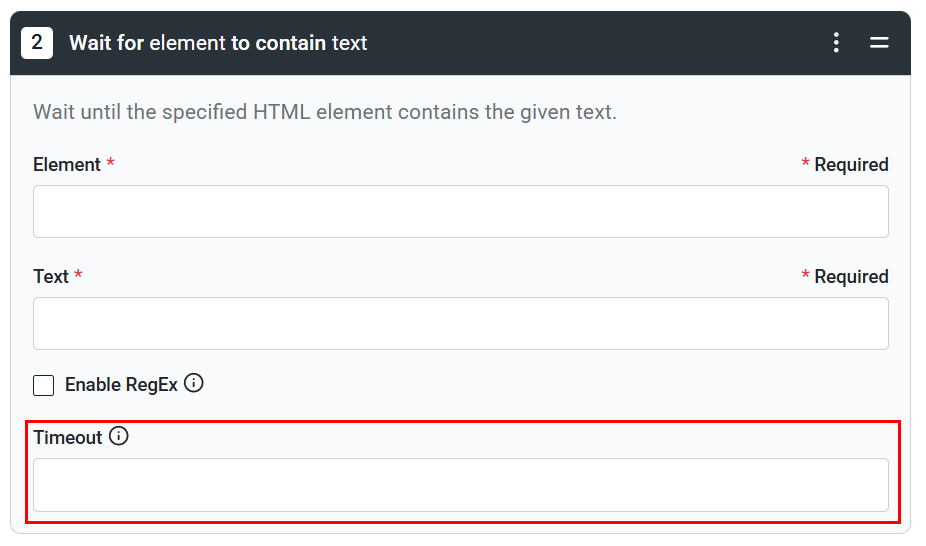
Task: Click the dark step header bar
Action: click(600, 43)
